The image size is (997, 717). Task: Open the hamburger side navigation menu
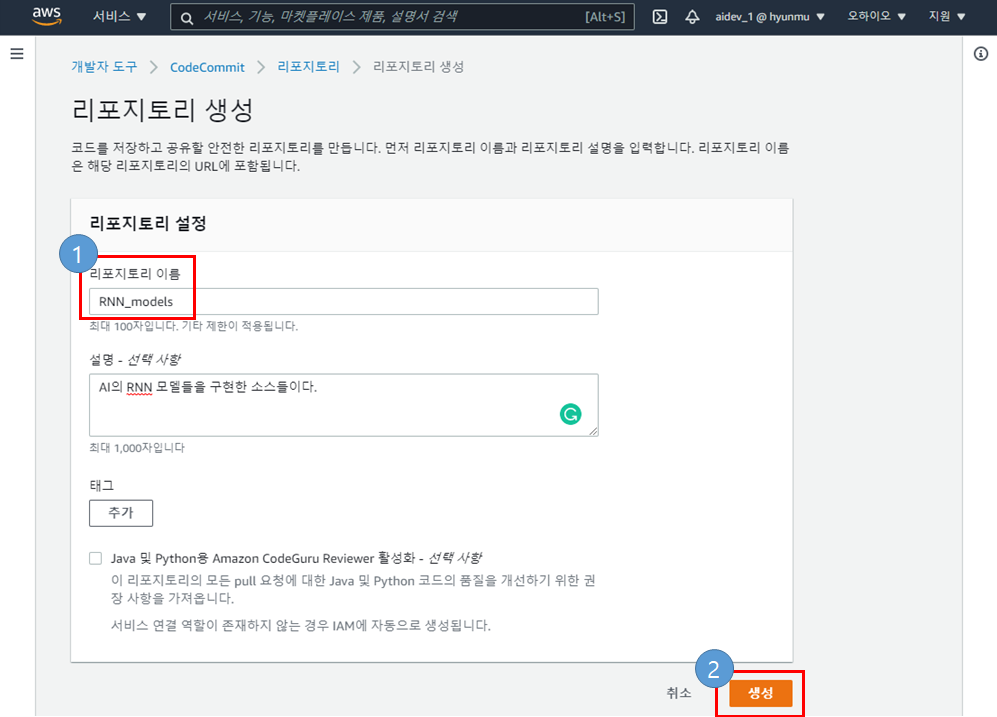click(17, 53)
